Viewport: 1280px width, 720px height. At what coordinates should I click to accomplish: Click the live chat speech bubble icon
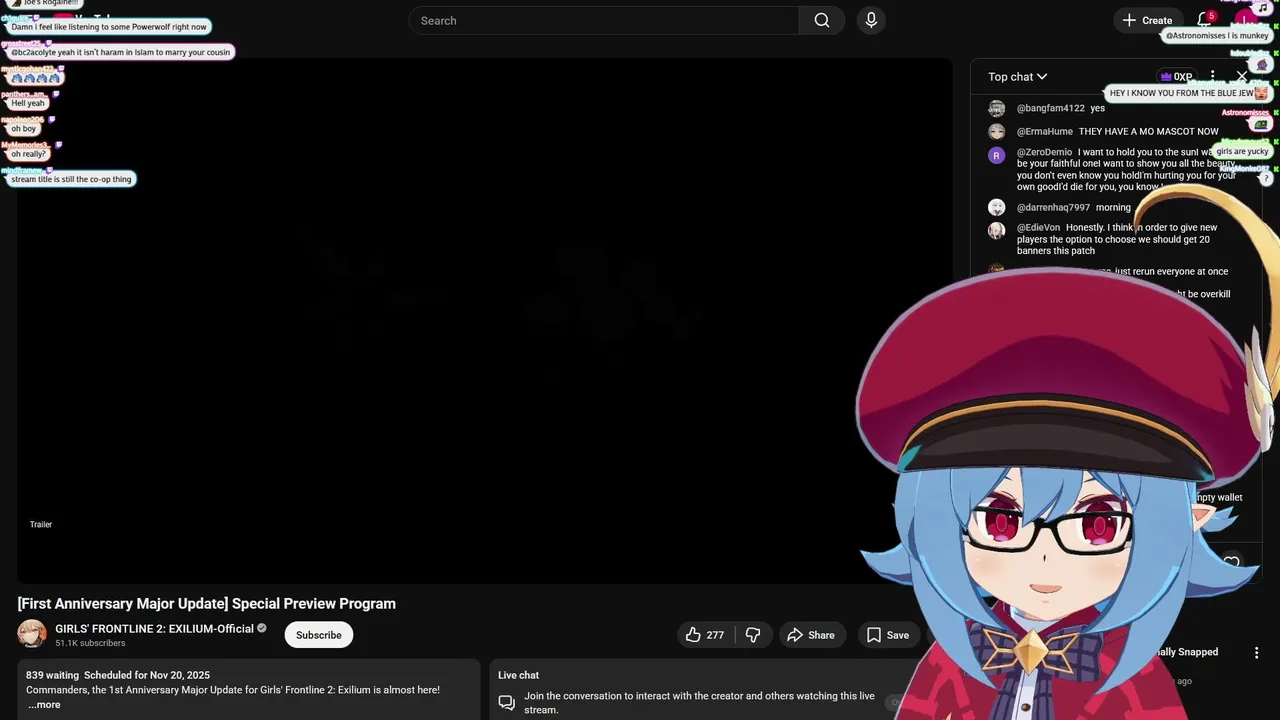[507, 703]
